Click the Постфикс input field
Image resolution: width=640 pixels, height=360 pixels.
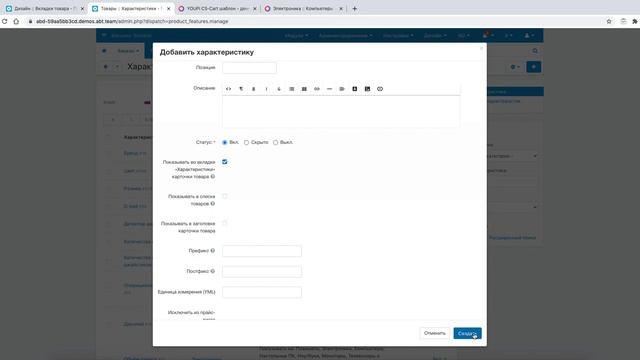pyautogui.click(x=262, y=271)
